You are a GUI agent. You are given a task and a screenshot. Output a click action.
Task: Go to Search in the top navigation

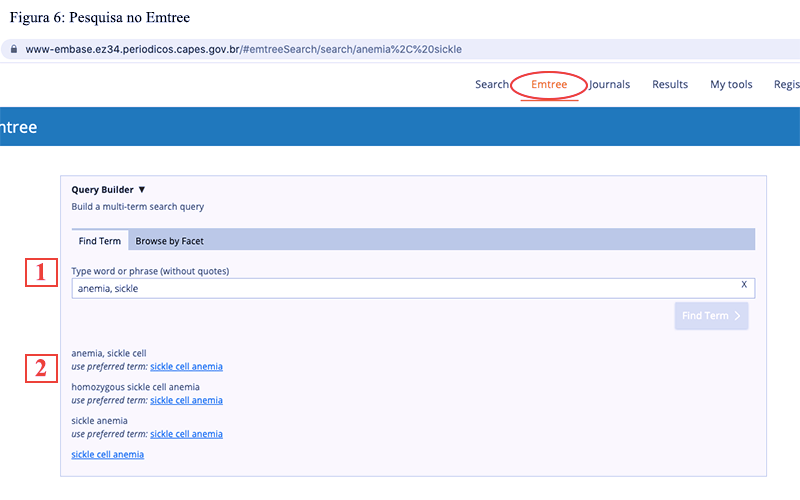tap(491, 85)
